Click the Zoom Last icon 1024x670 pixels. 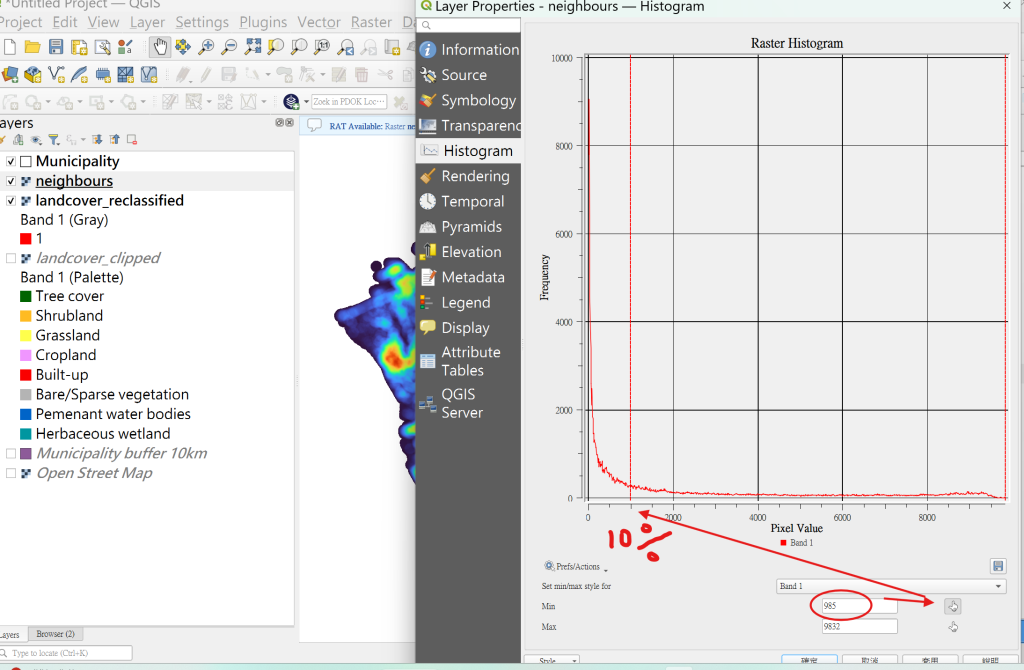[345, 47]
